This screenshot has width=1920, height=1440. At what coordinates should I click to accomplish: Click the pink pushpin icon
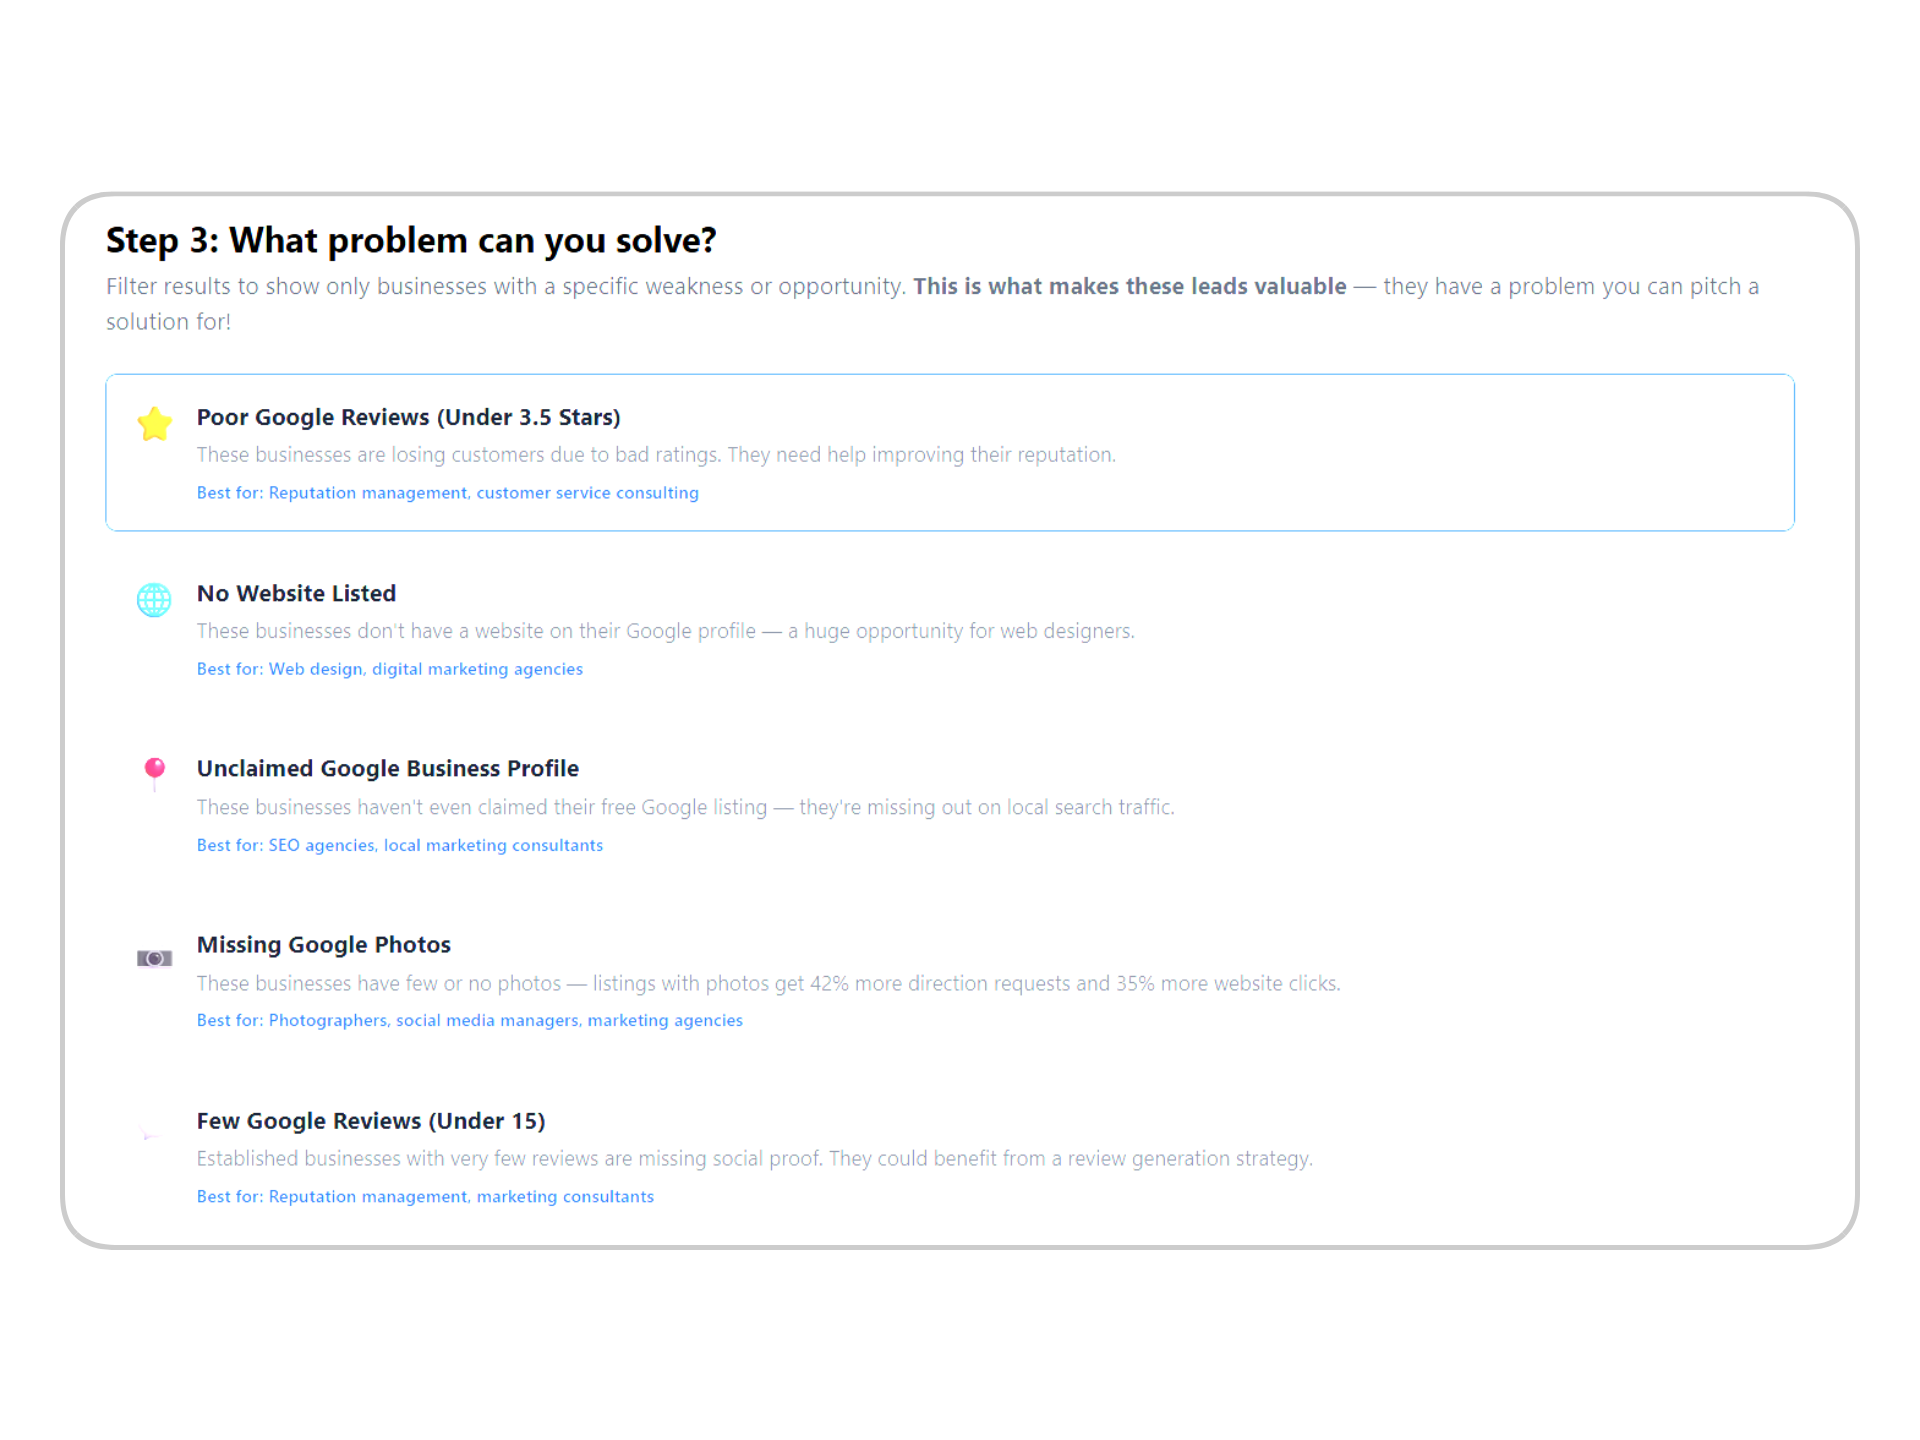(154, 773)
